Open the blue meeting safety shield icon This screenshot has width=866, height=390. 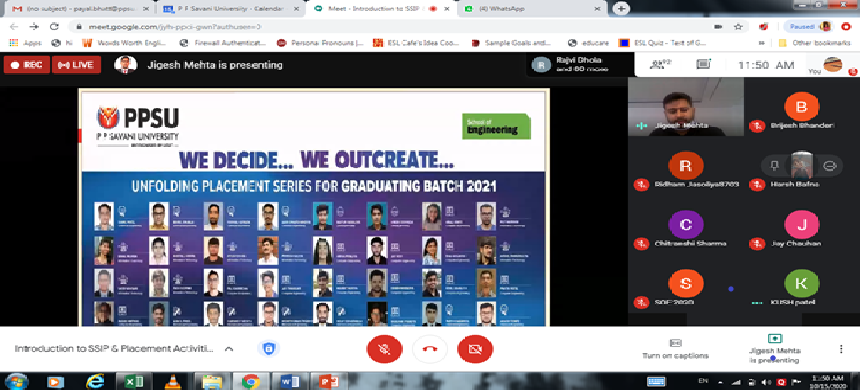pyautogui.click(x=268, y=349)
